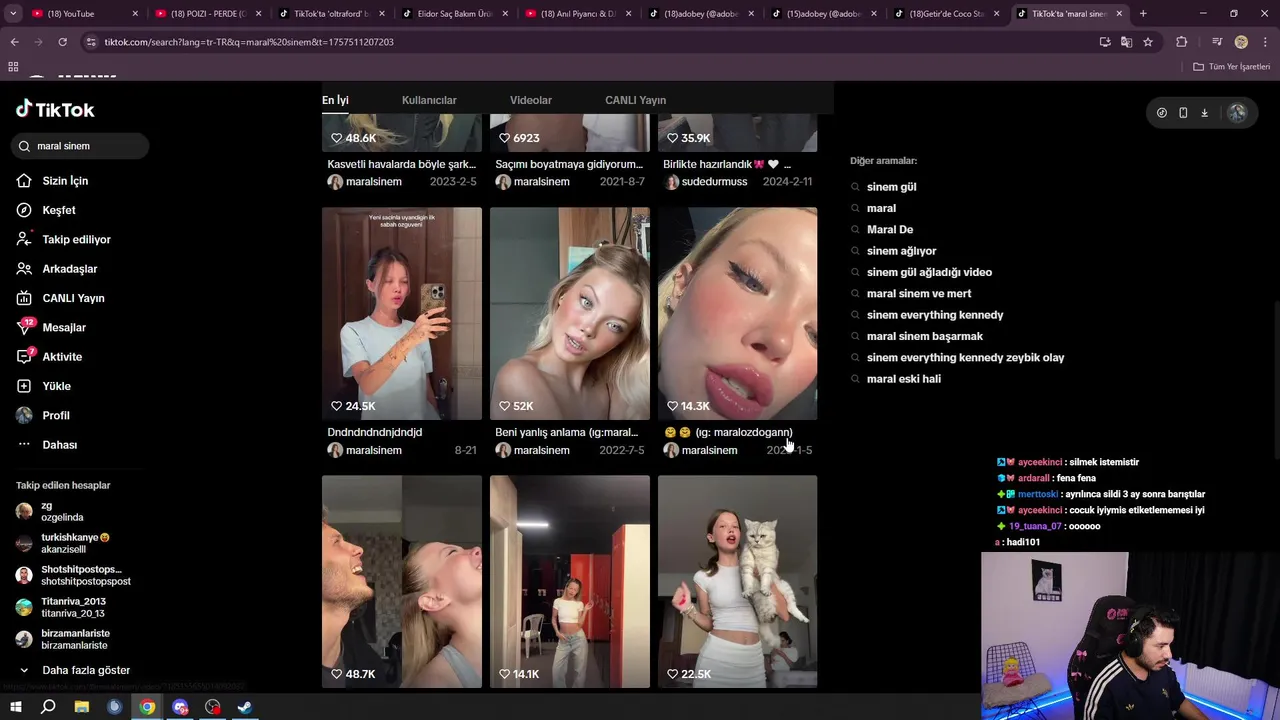This screenshot has width=1280, height=720.
Task: Open video thumbnail with 14.3K likes
Action: pyautogui.click(x=738, y=313)
